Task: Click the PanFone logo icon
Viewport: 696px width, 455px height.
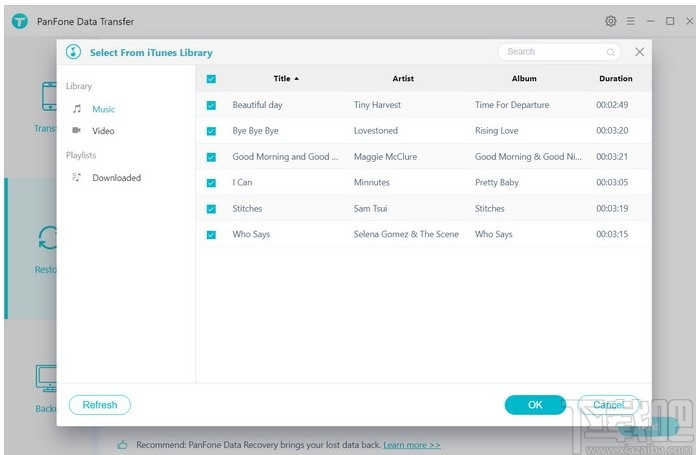Action: coord(20,21)
